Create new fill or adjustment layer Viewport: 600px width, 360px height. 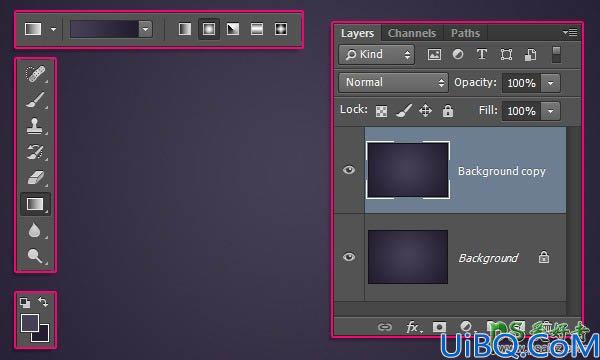(x=466, y=327)
